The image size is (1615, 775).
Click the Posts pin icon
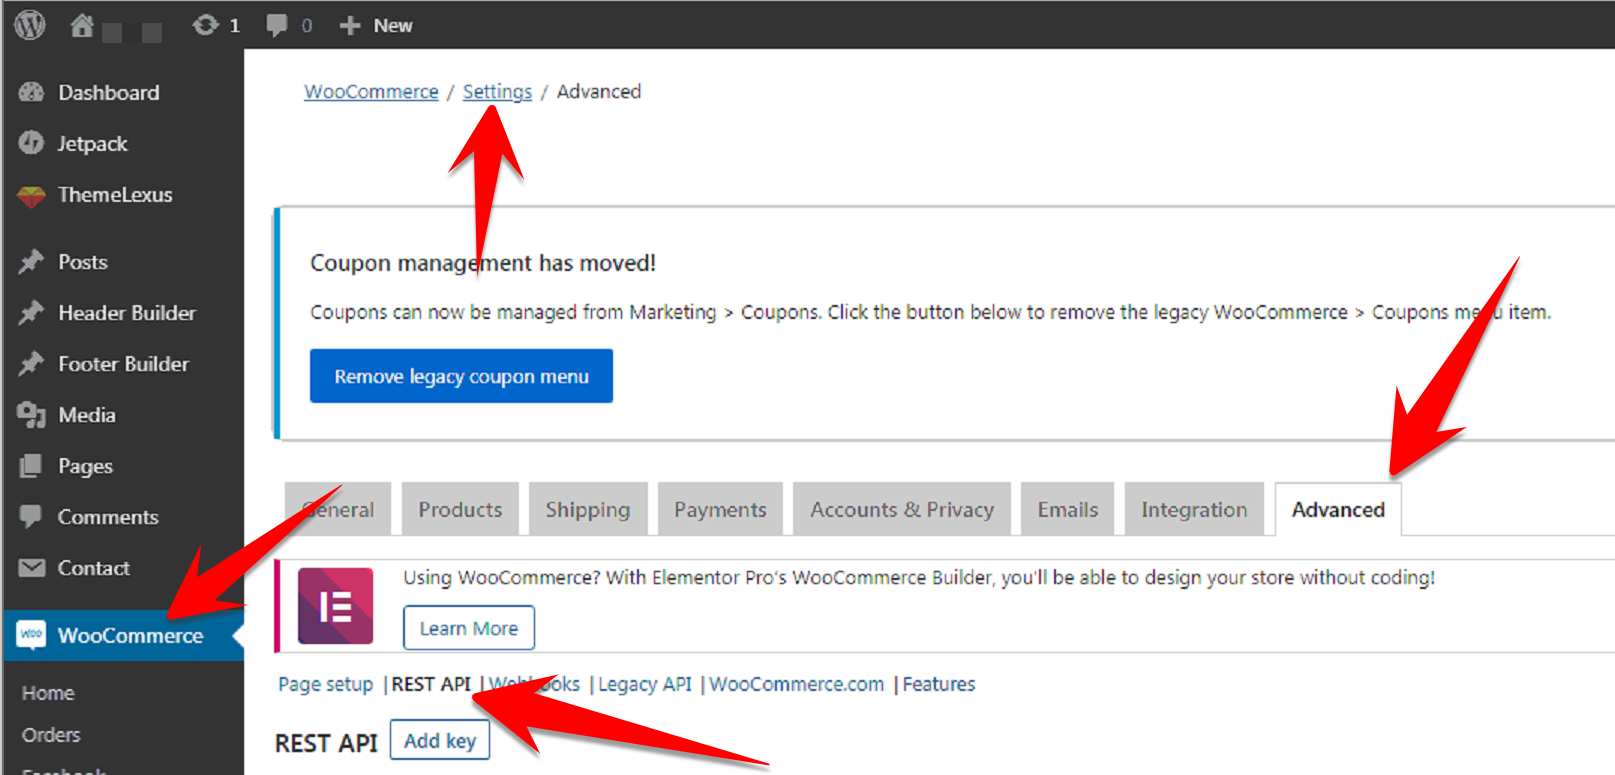click(x=32, y=262)
